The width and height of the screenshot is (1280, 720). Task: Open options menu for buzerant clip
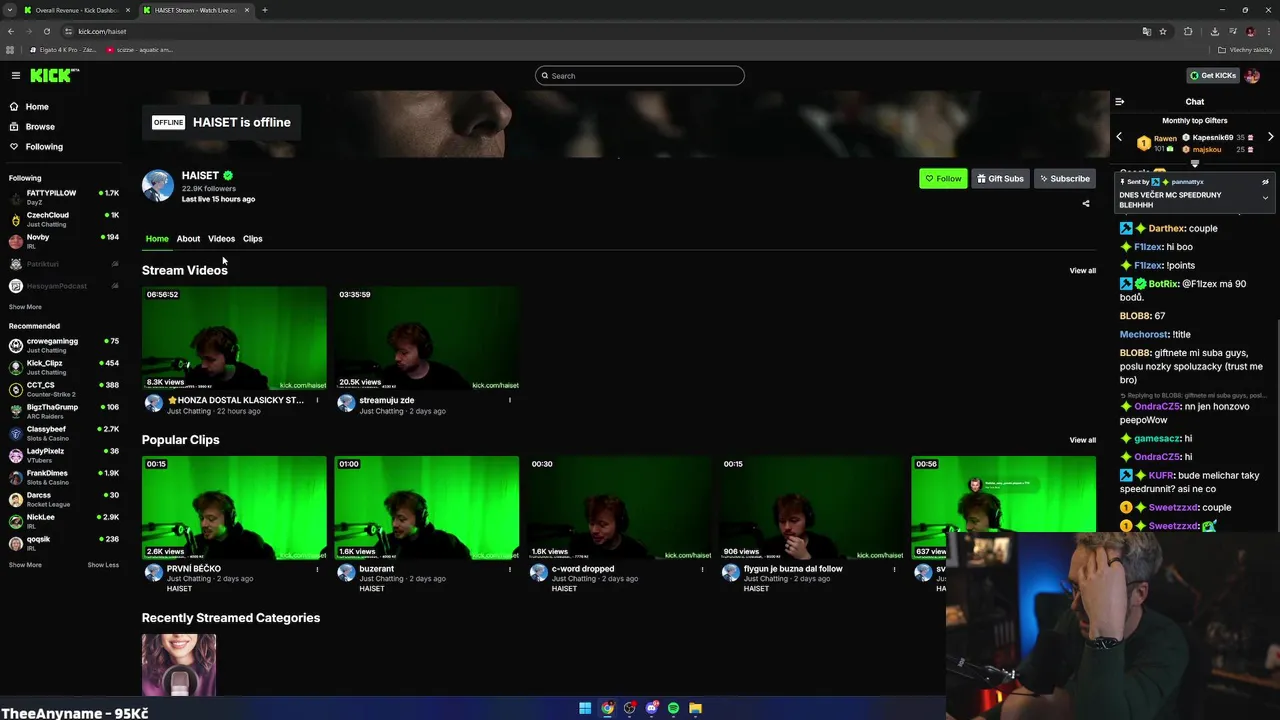coord(510,570)
